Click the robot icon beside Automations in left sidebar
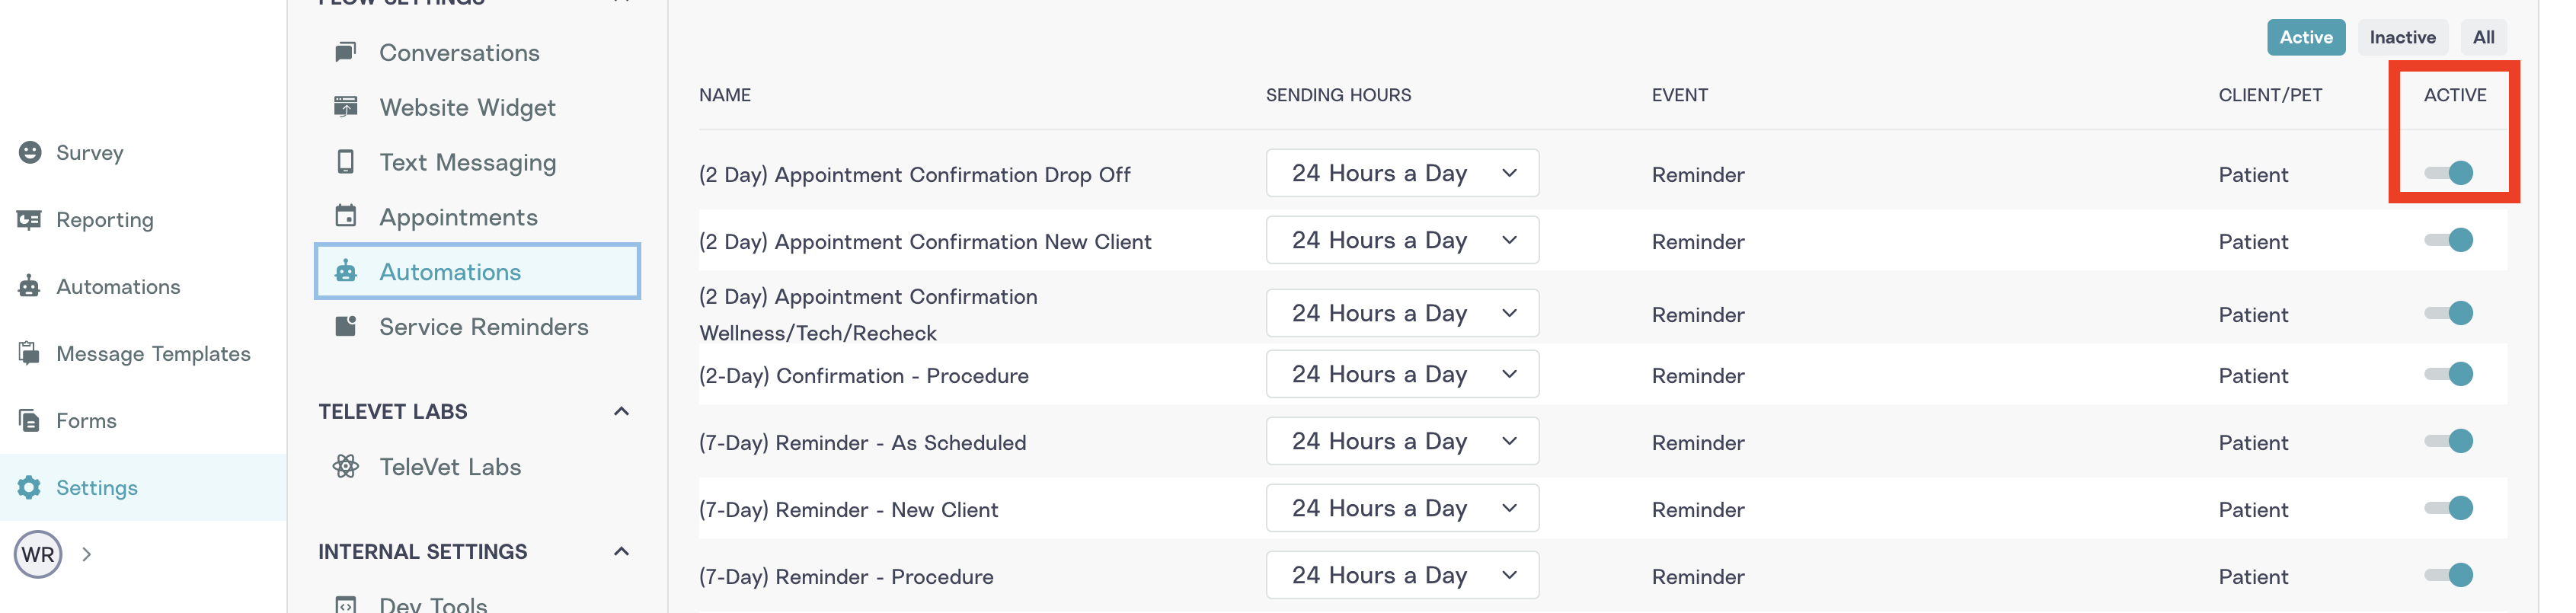 tap(30, 286)
